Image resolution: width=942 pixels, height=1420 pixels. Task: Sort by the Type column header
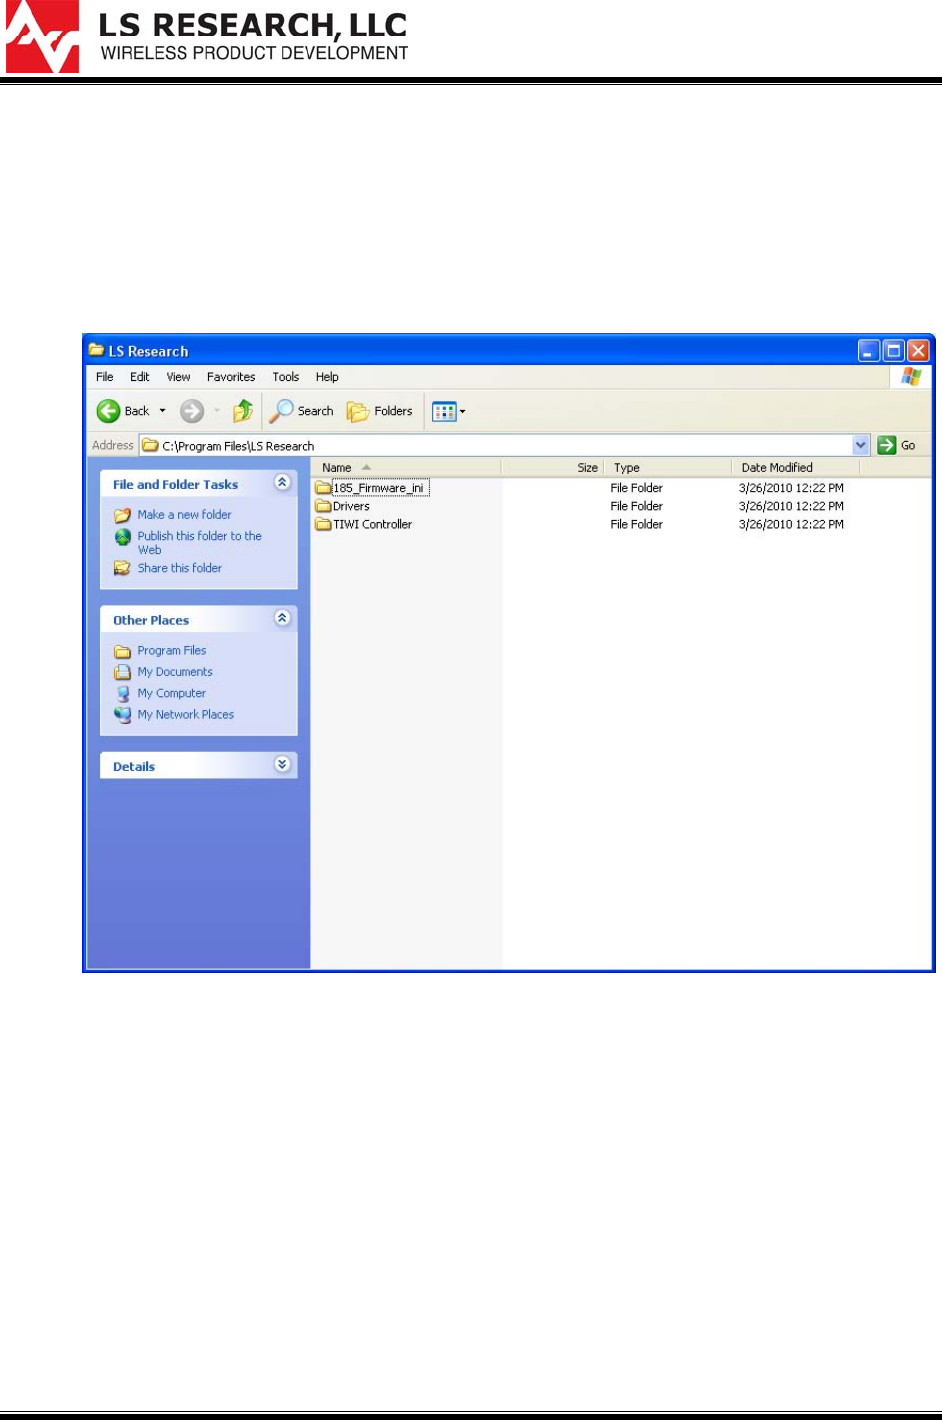tap(668, 467)
